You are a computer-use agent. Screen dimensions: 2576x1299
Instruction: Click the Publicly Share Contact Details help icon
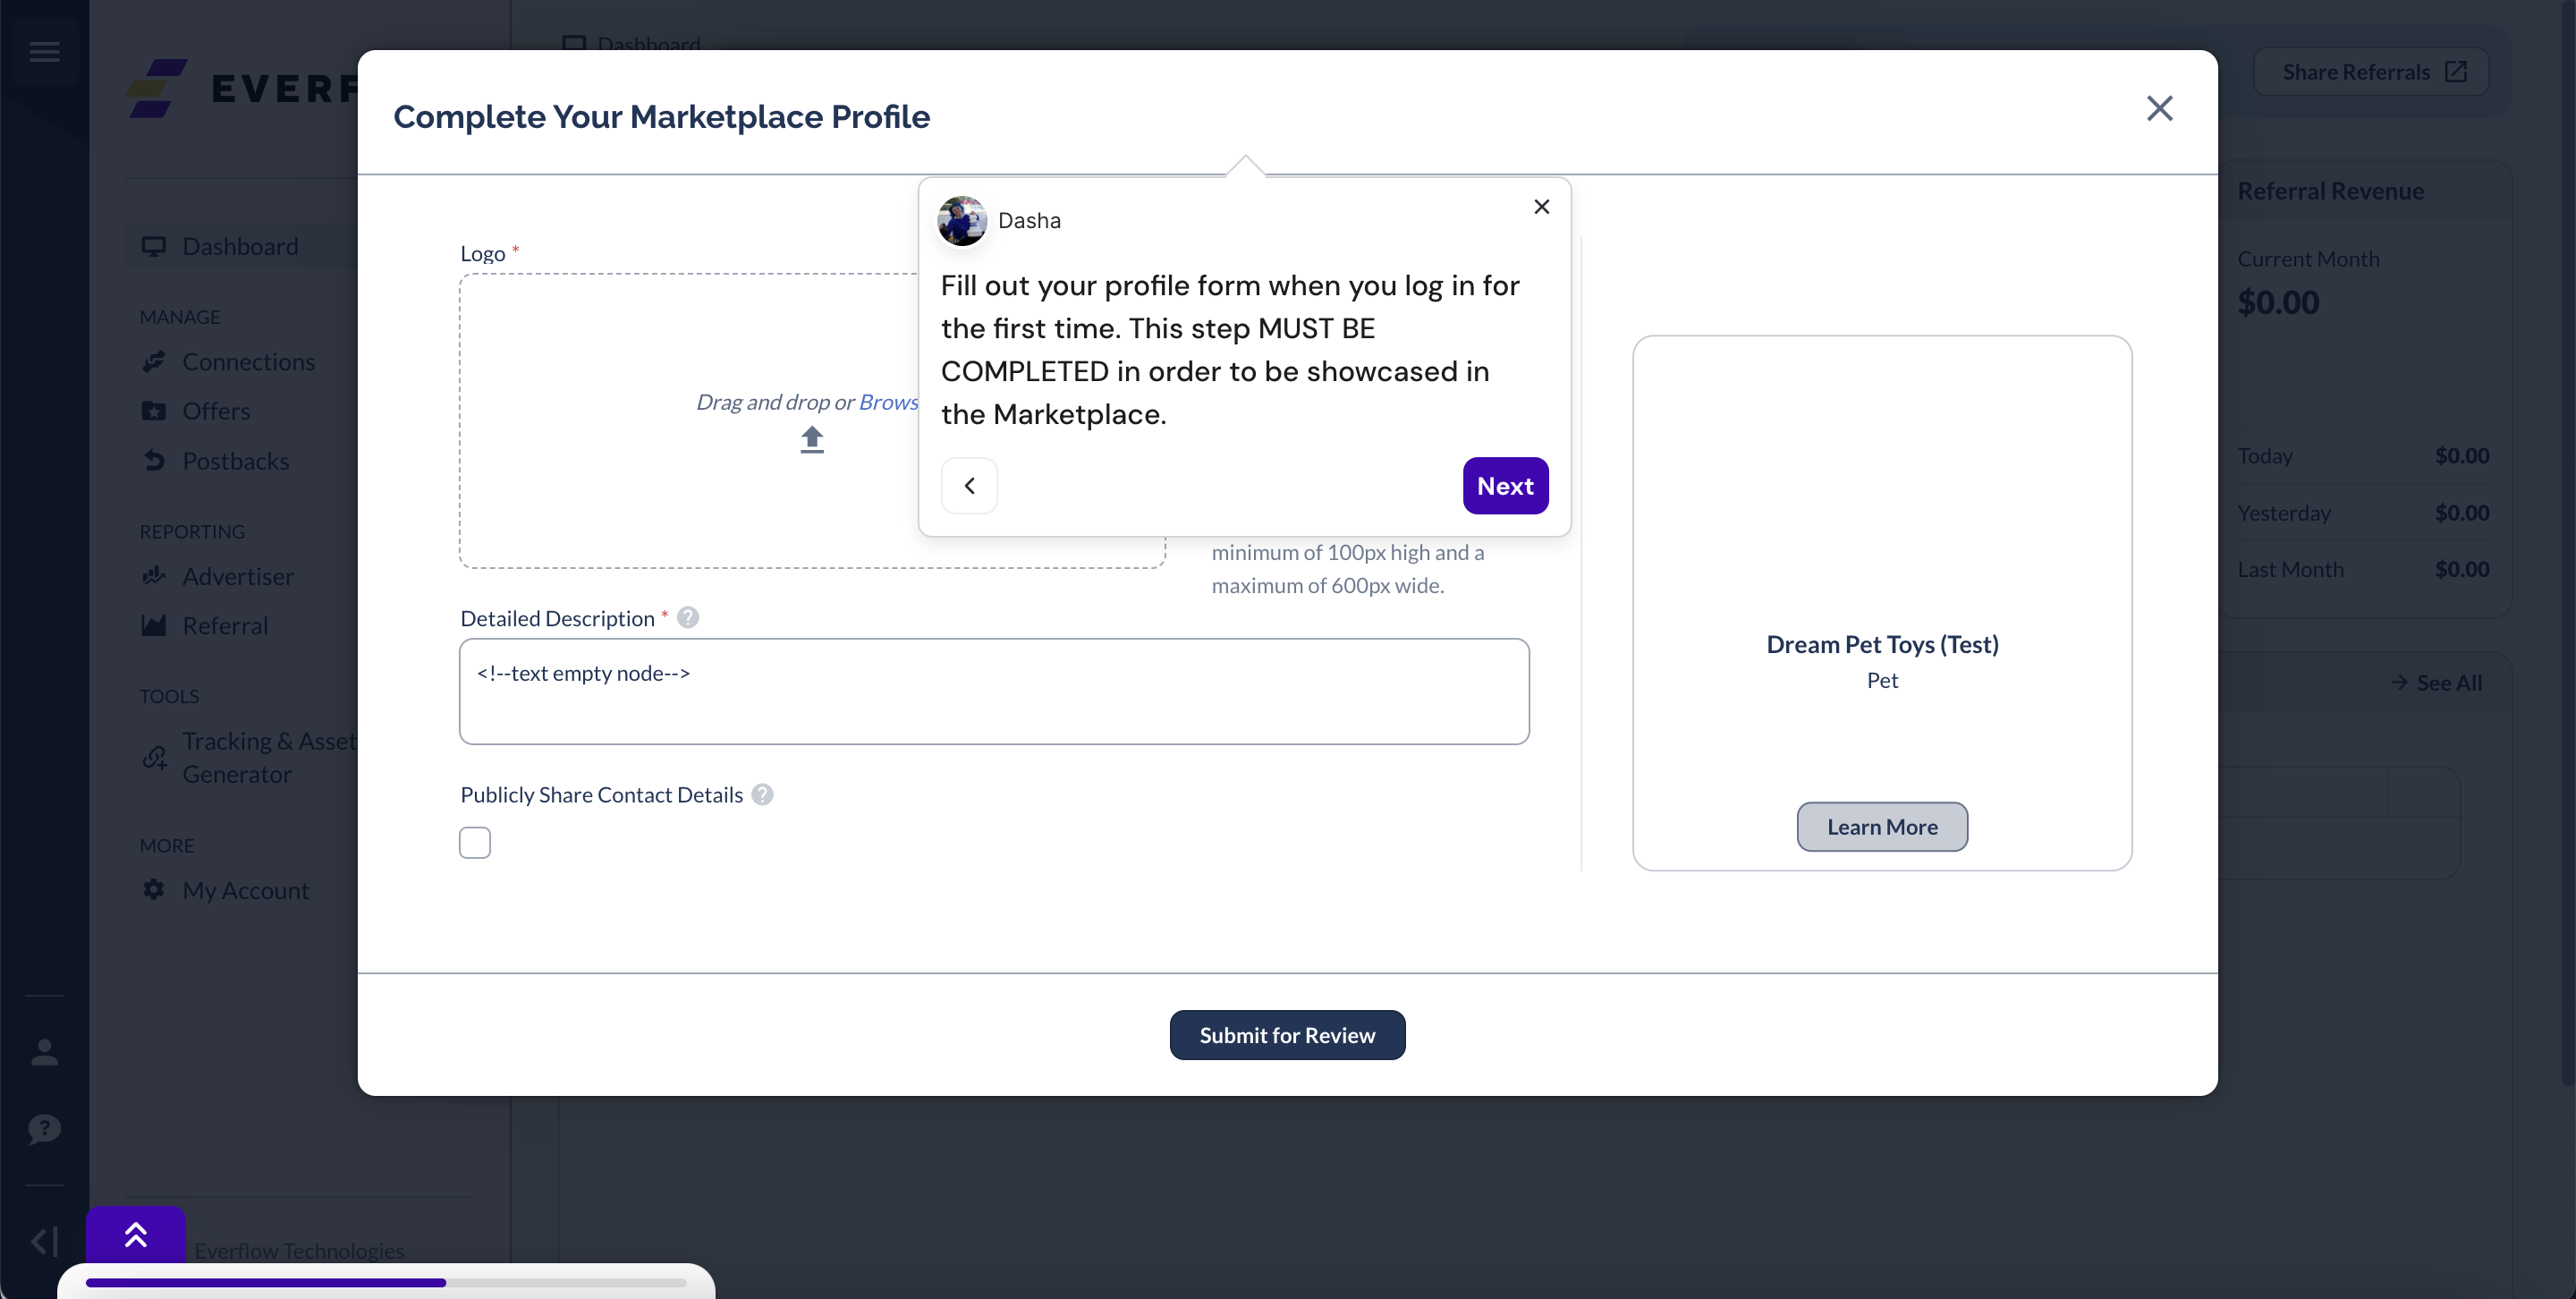click(x=762, y=794)
